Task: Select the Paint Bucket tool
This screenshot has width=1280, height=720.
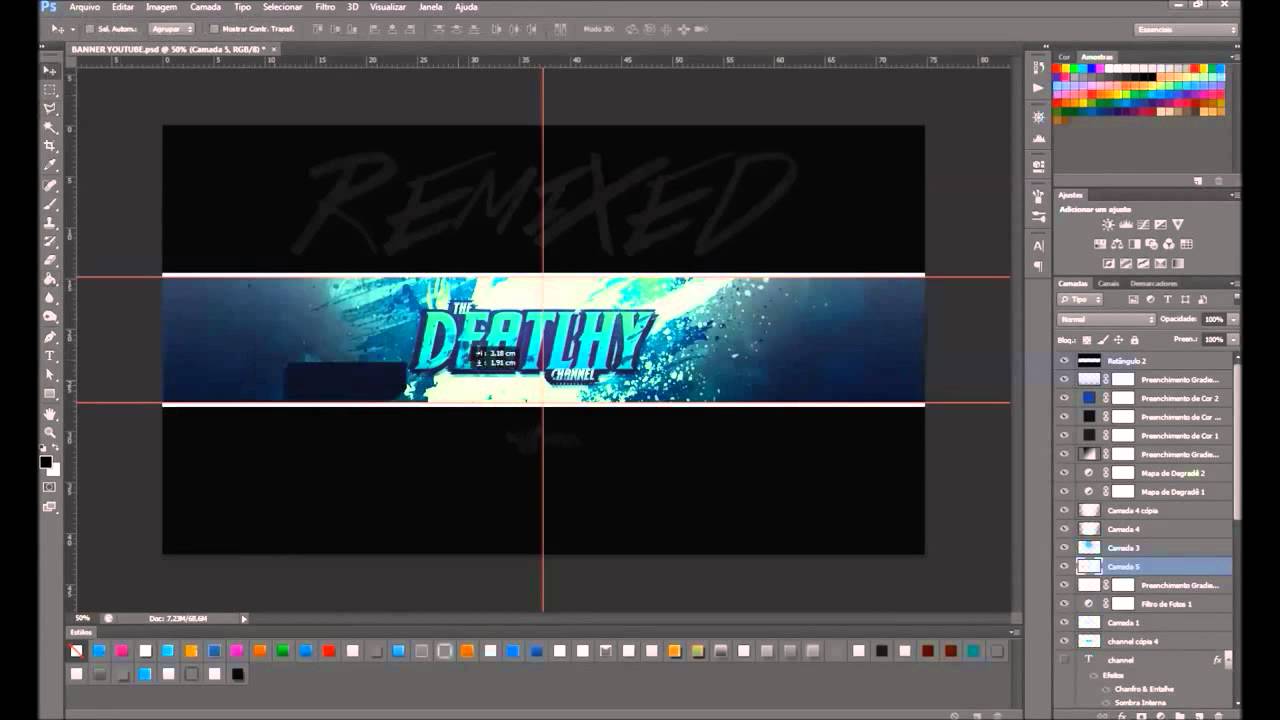Action: [x=50, y=280]
